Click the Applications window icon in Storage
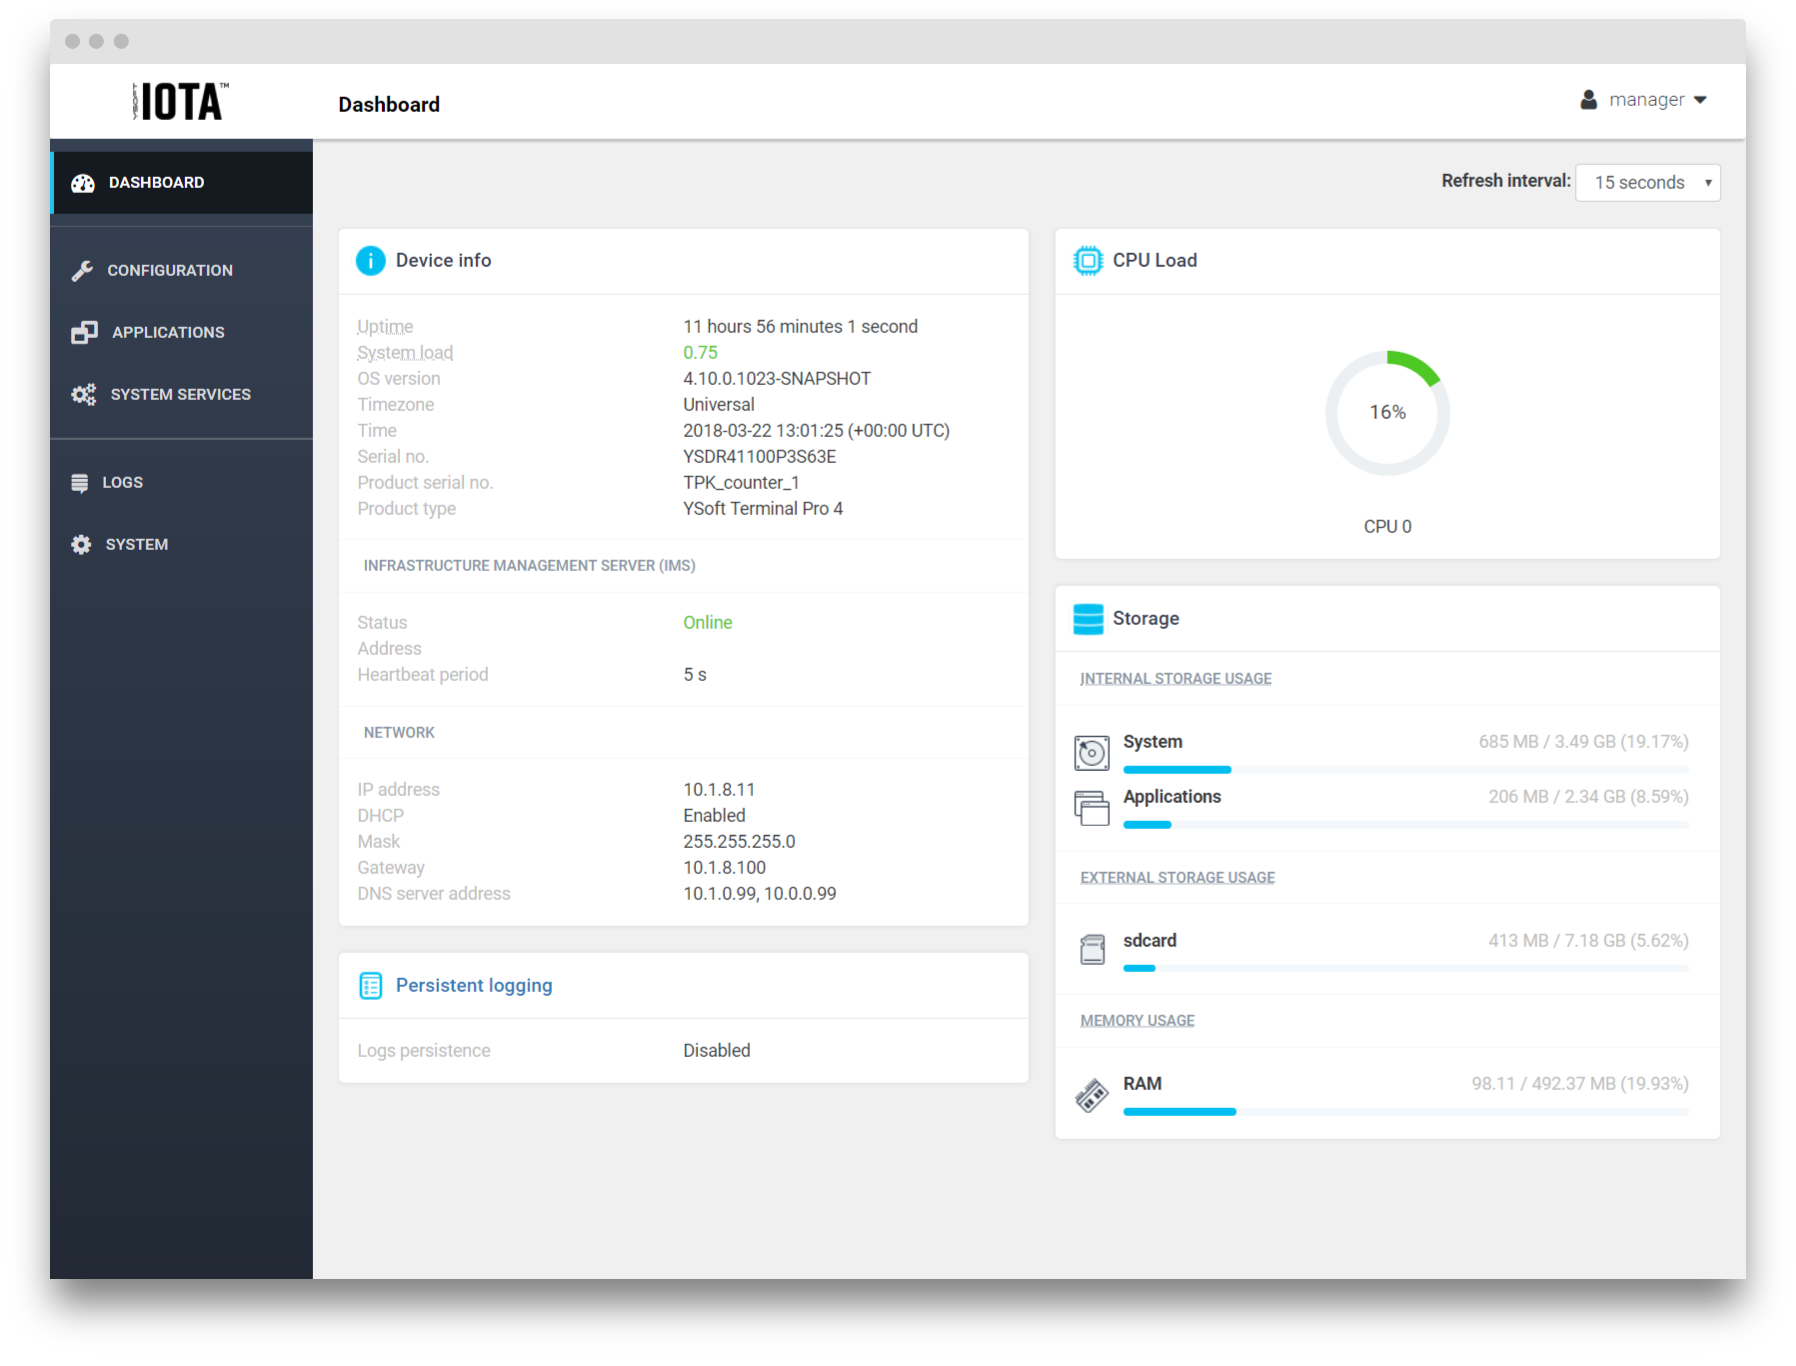The image size is (1796, 1366). 1091,807
